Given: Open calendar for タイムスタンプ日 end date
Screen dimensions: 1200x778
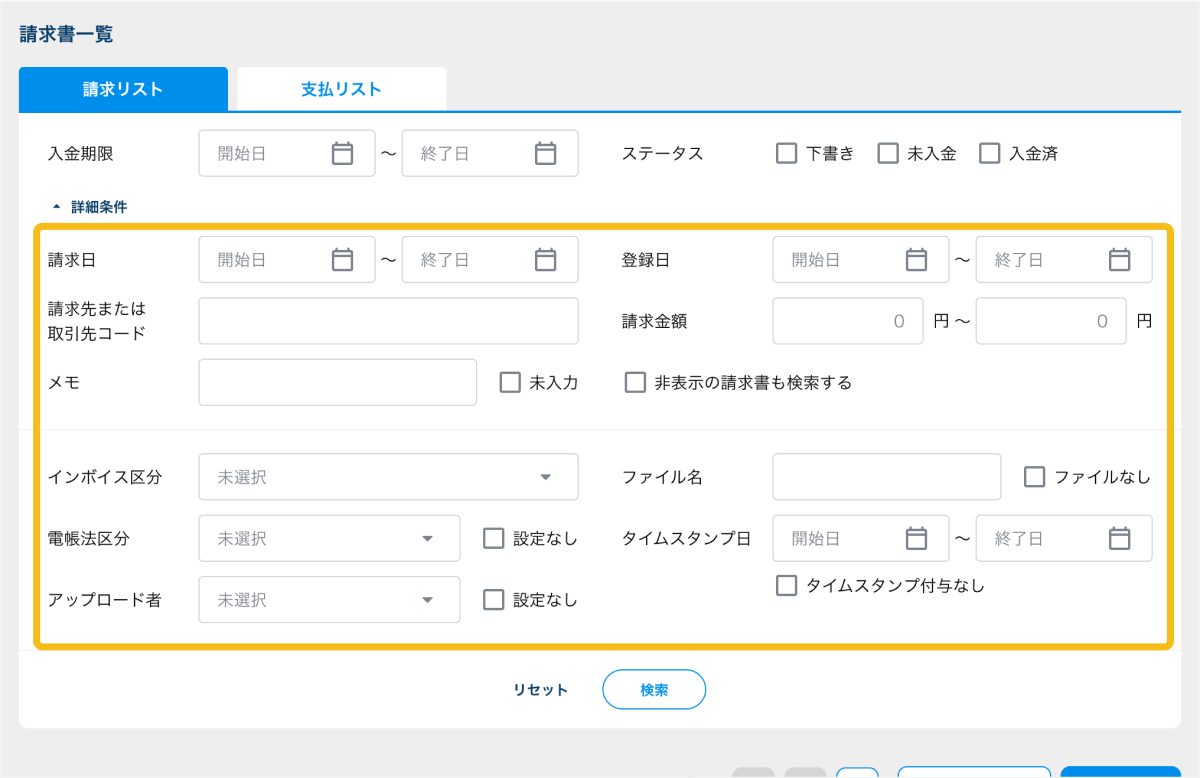Looking at the screenshot, I should click(1119, 539).
